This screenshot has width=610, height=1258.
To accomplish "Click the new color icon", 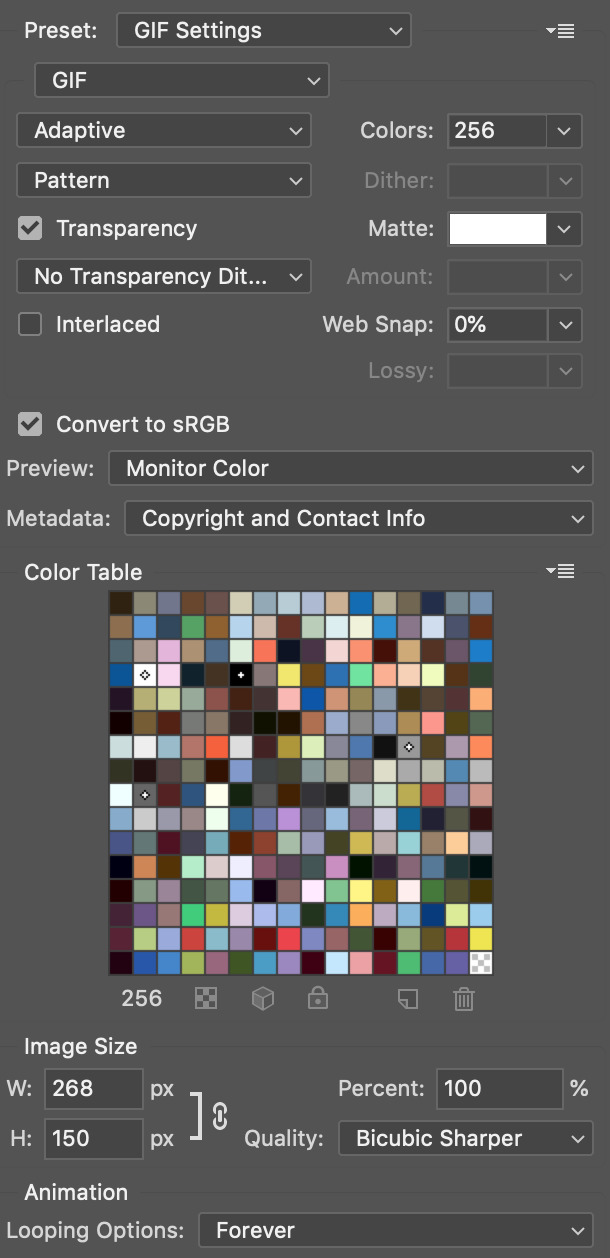I will (407, 999).
